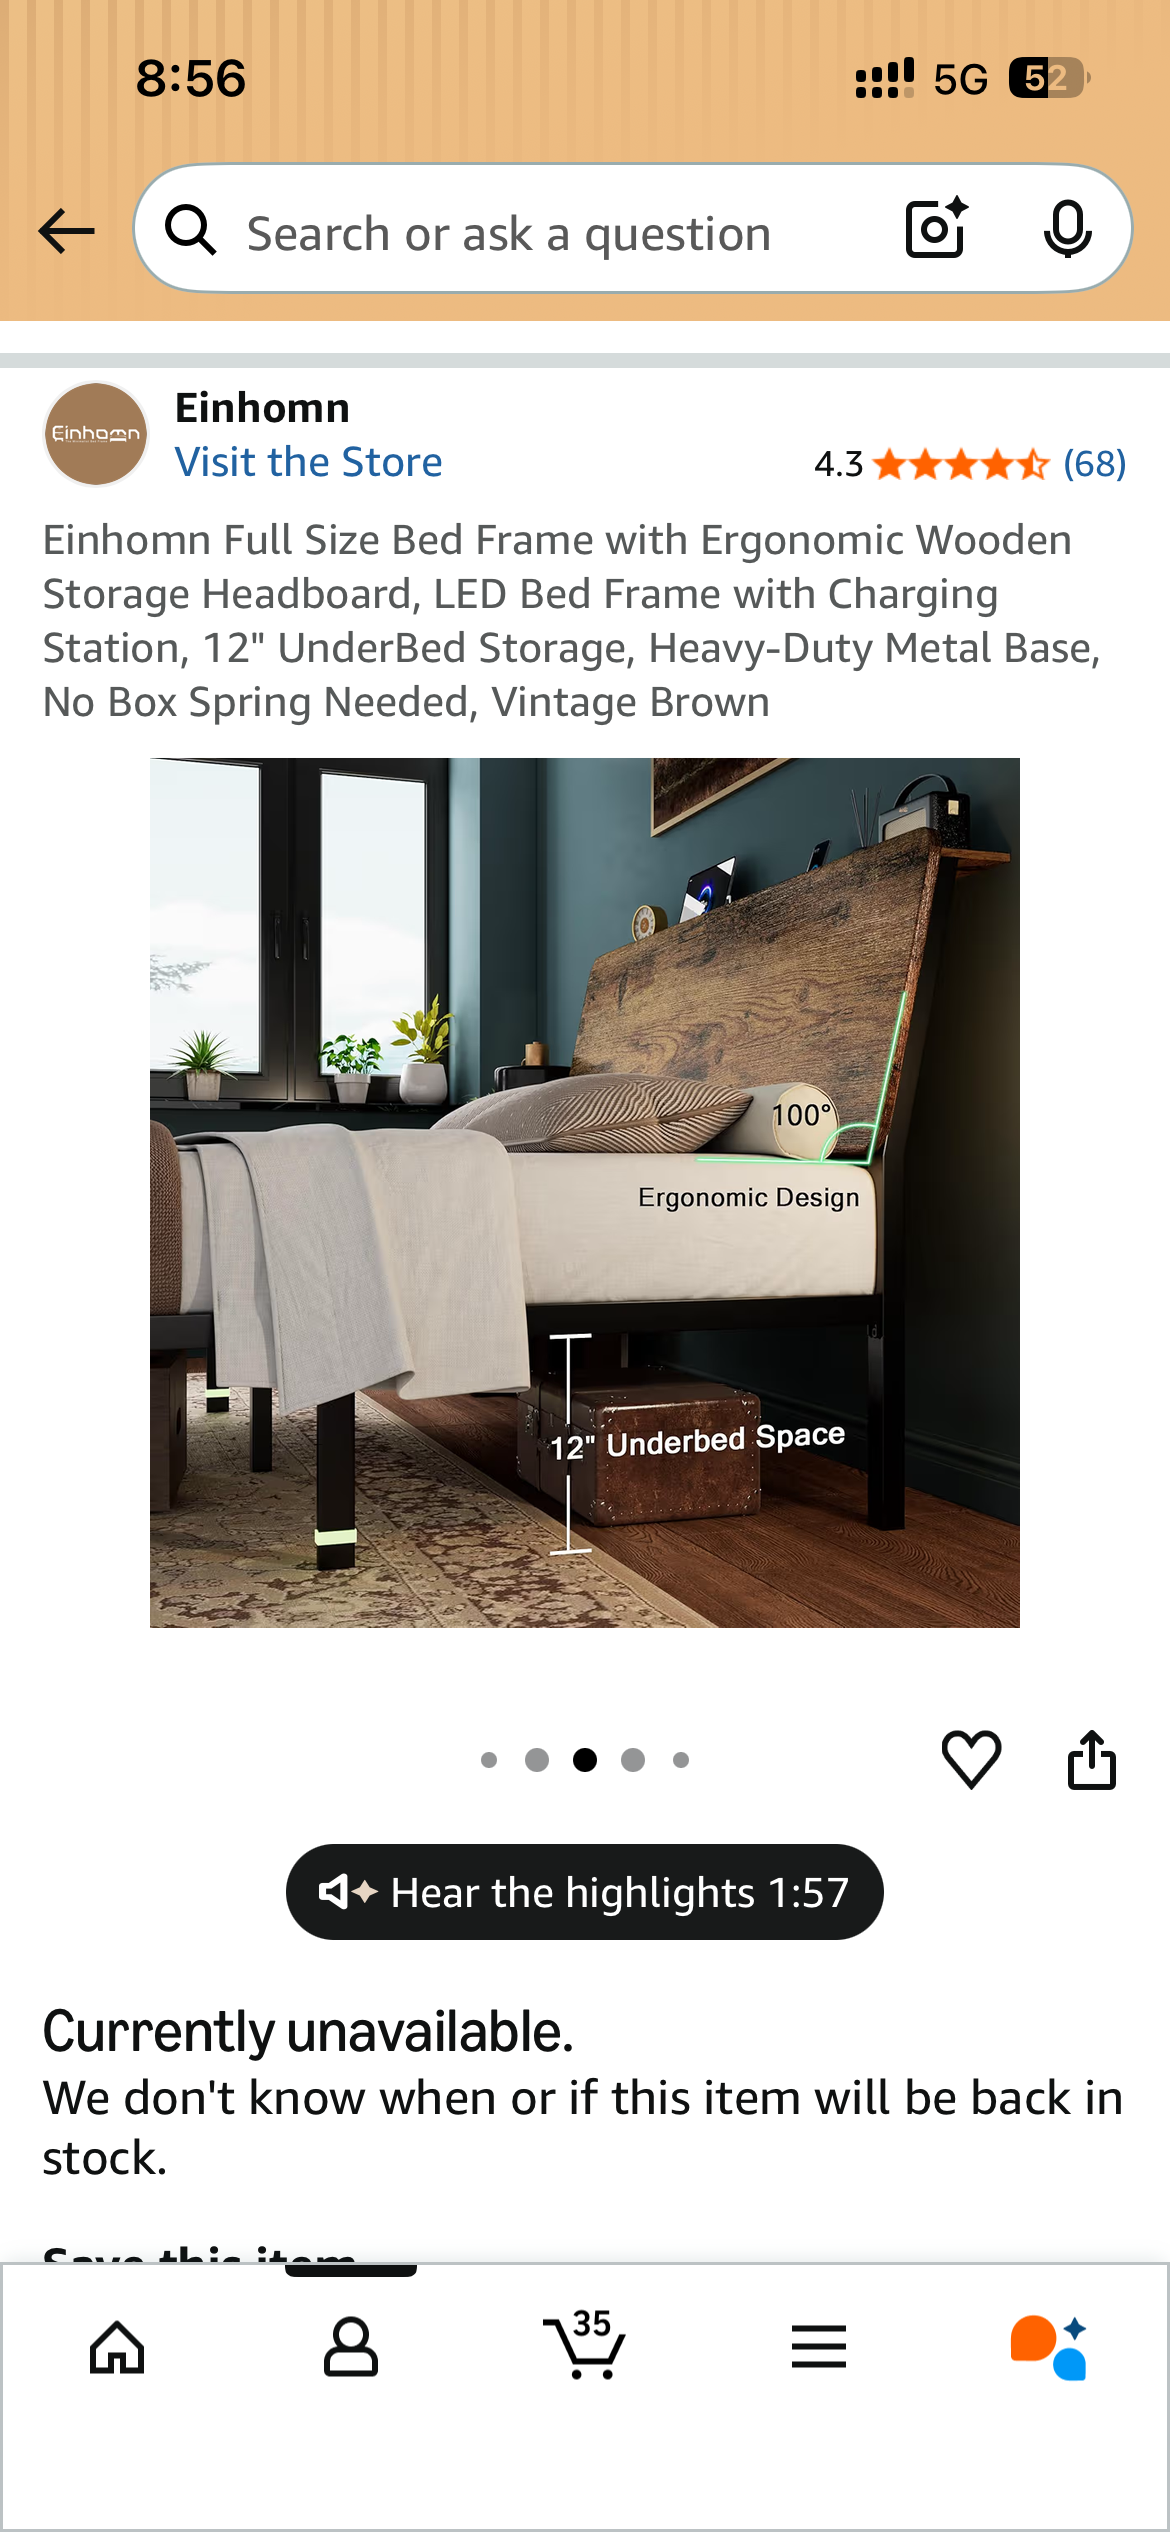Open cart with 35 items
Viewport: 1170px width, 2532px height.
coord(584,2344)
